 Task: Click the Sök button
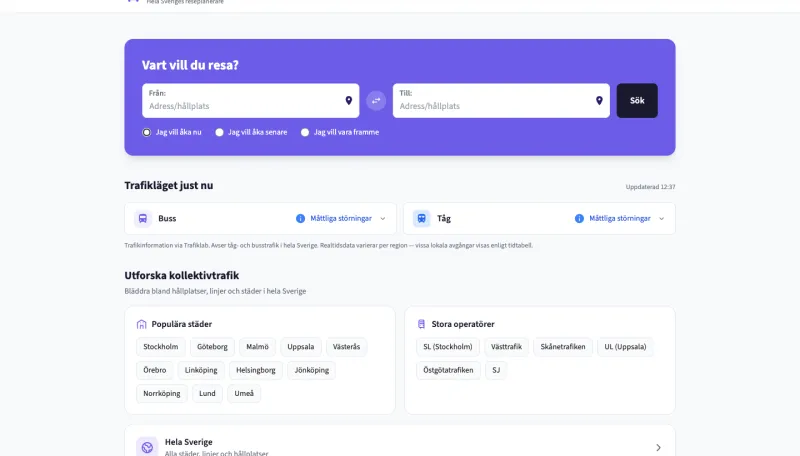point(637,100)
